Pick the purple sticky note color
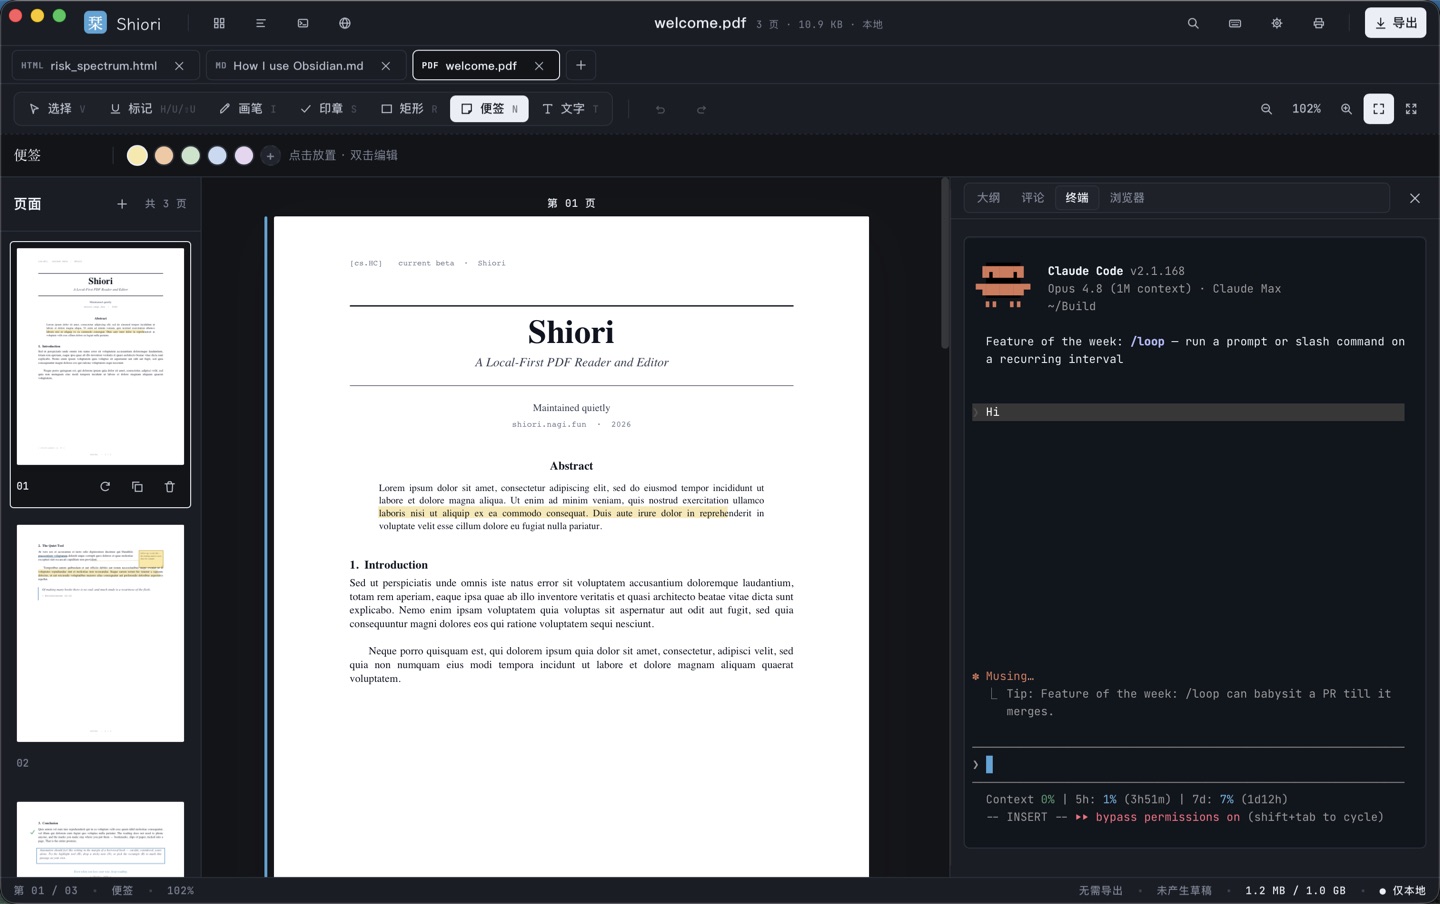 tap(244, 155)
